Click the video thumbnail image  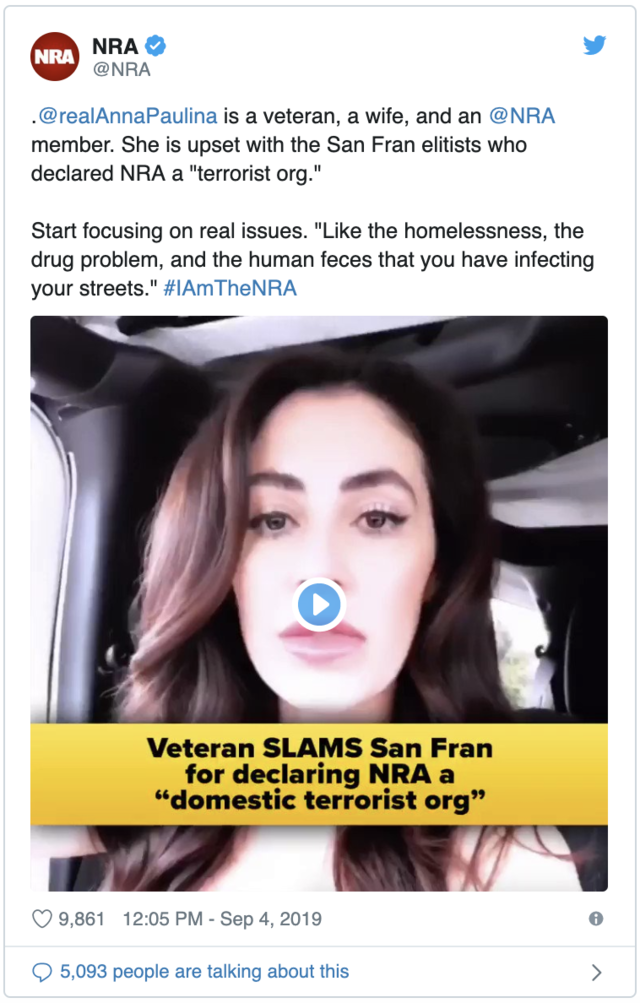(x=319, y=603)
